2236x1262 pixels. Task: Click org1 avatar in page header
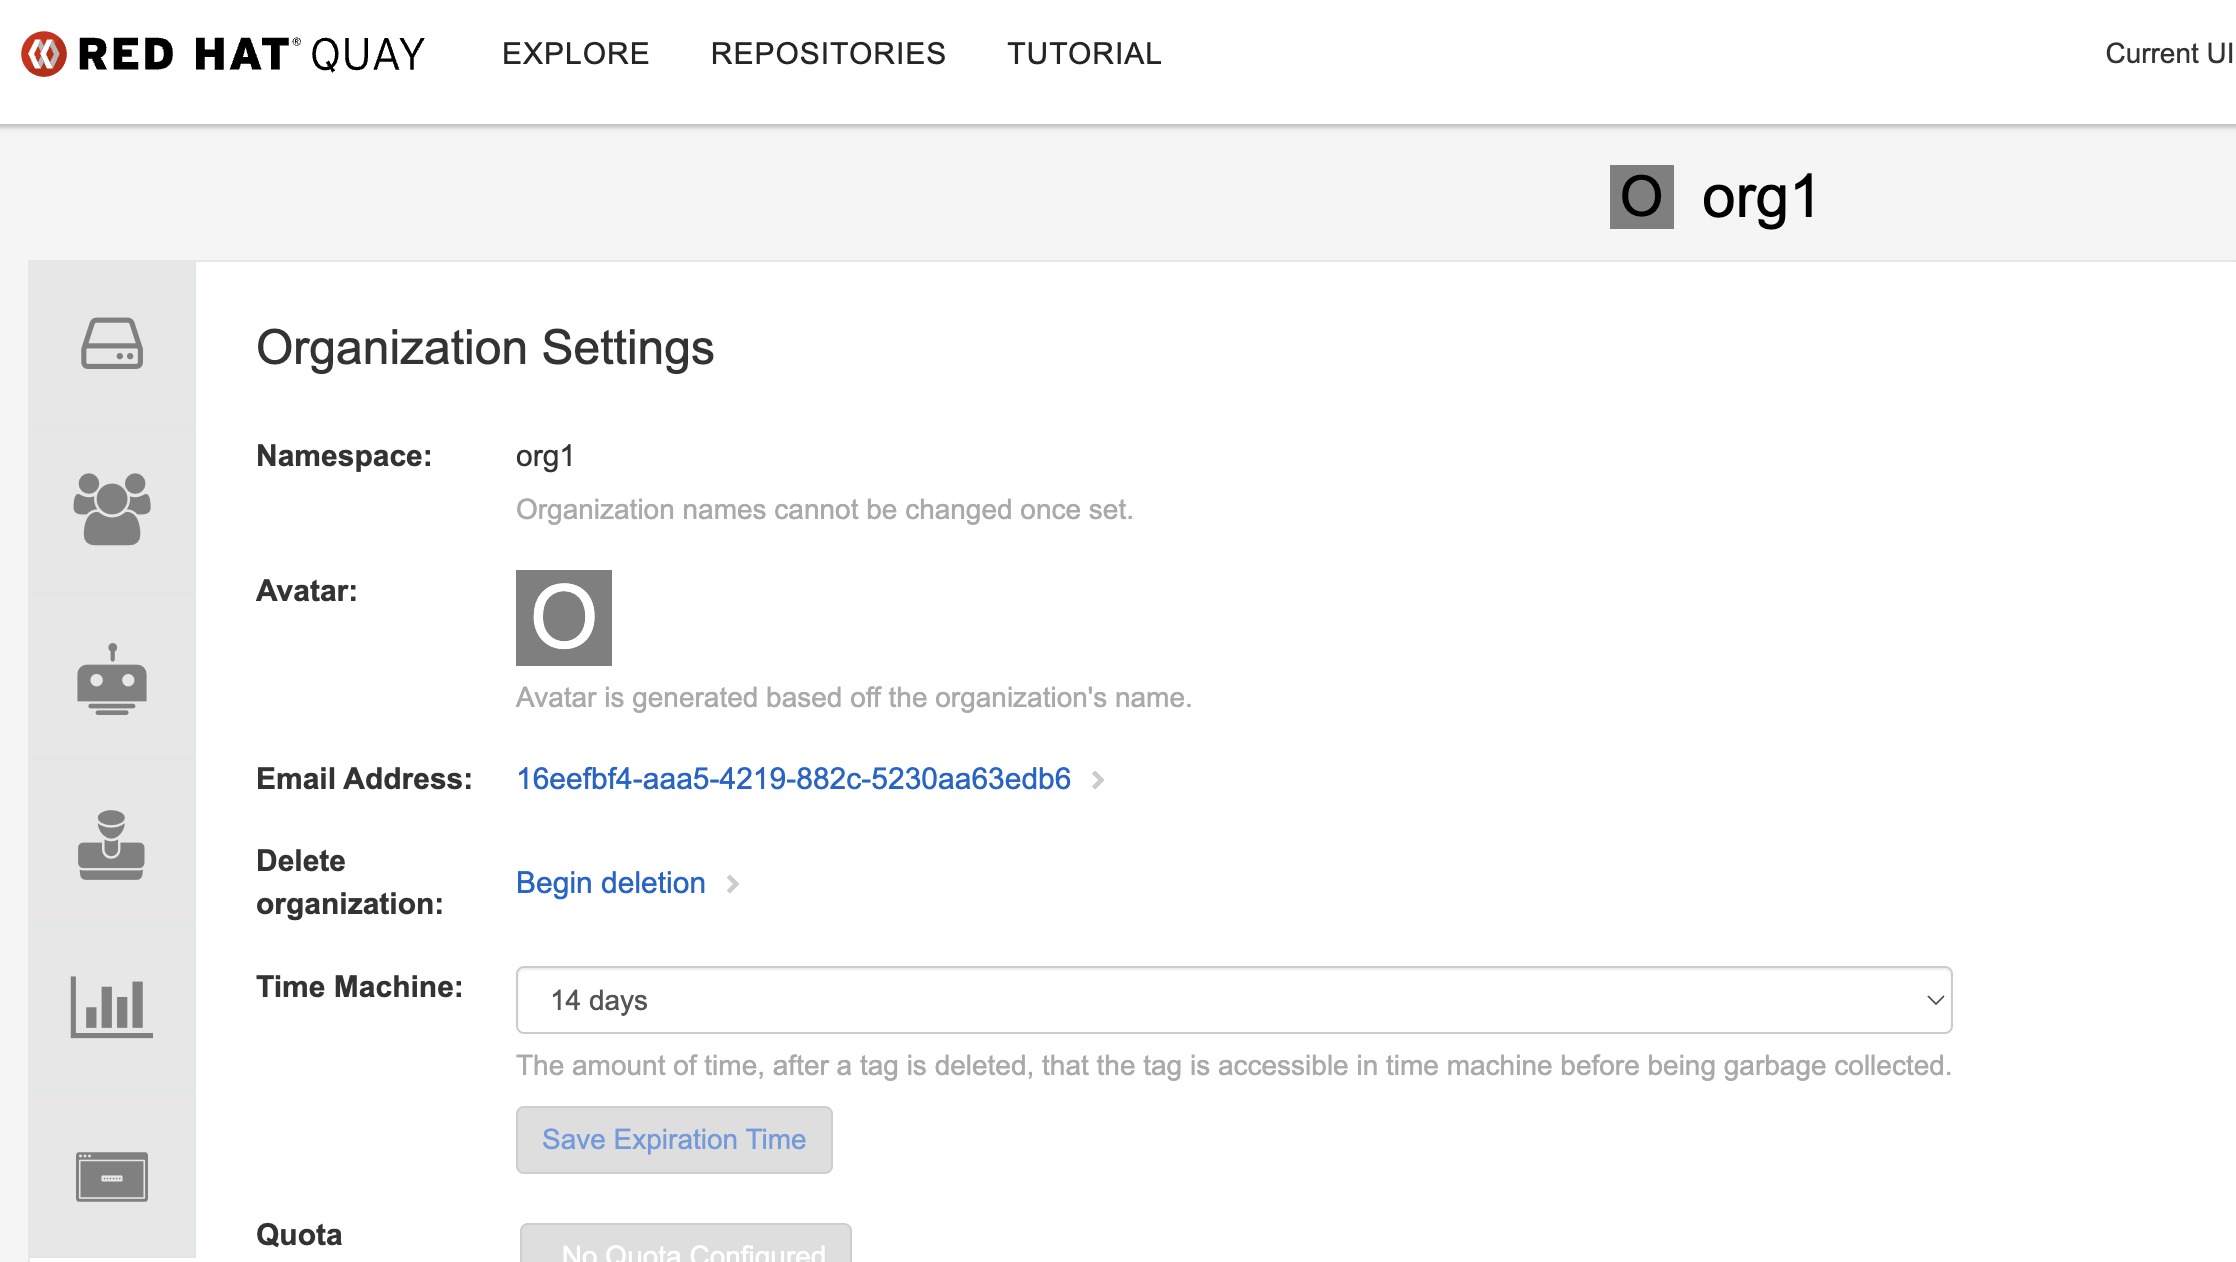[1641, 197]
